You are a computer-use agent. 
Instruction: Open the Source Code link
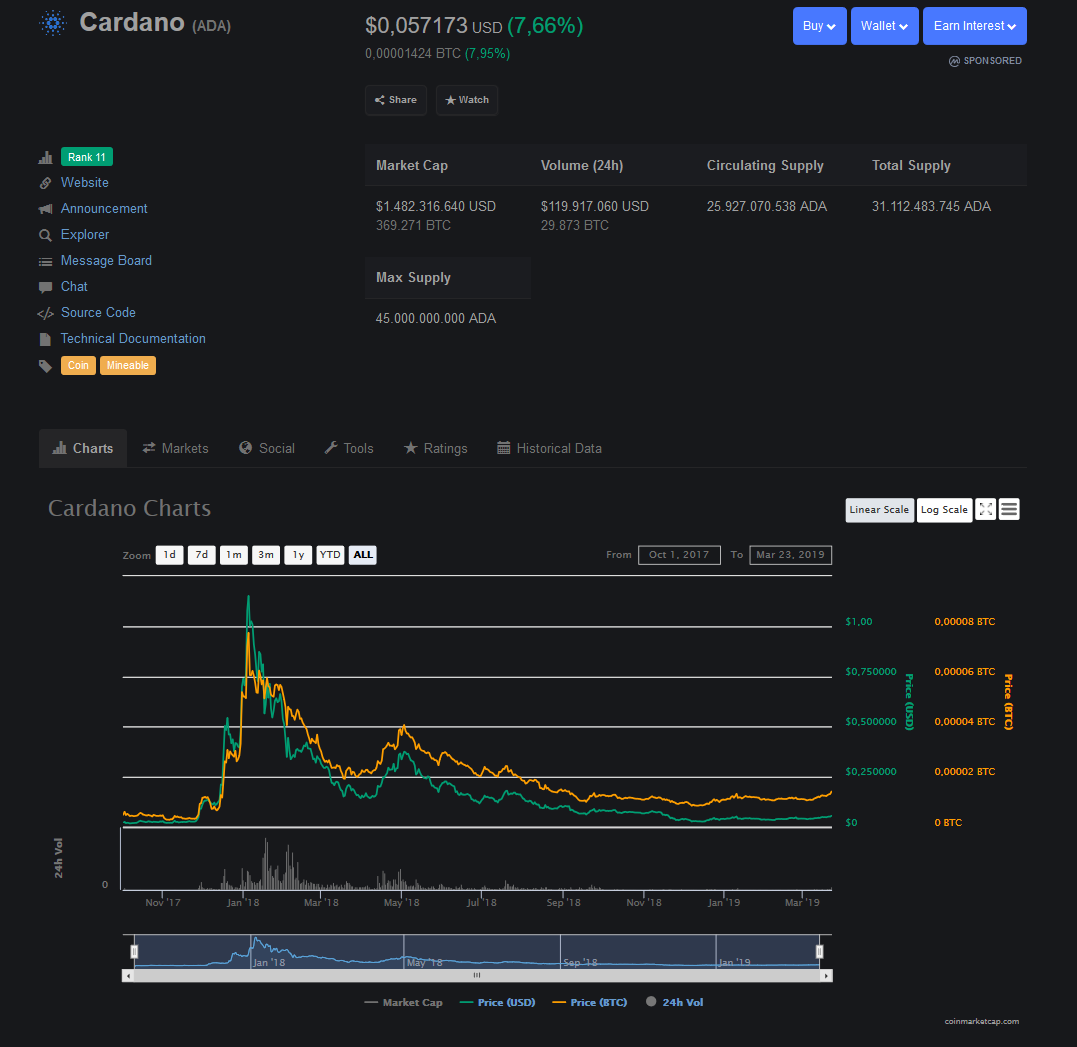[98, 313]
